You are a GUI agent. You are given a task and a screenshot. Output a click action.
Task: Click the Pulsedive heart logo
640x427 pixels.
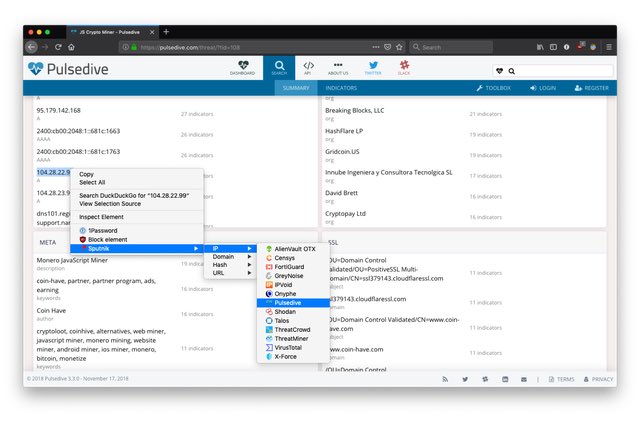(35, 69)
